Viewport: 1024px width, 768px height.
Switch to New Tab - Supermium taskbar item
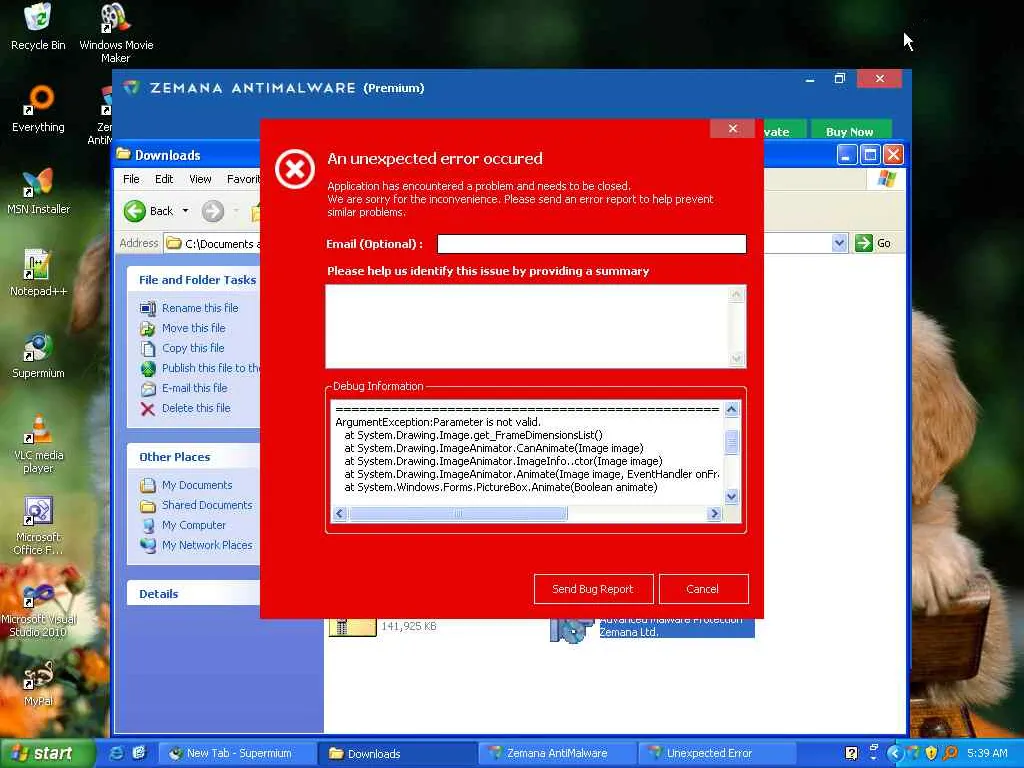point(238,754)
